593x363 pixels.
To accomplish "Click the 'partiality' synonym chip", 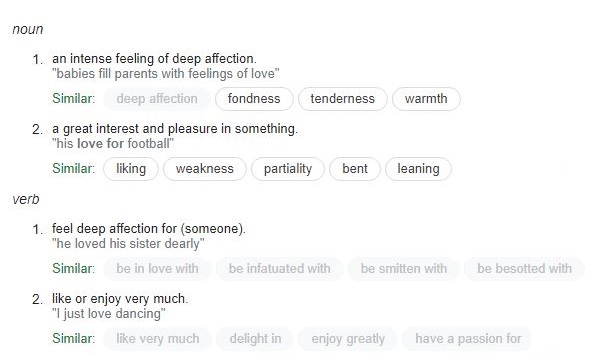I will (288, 169).
